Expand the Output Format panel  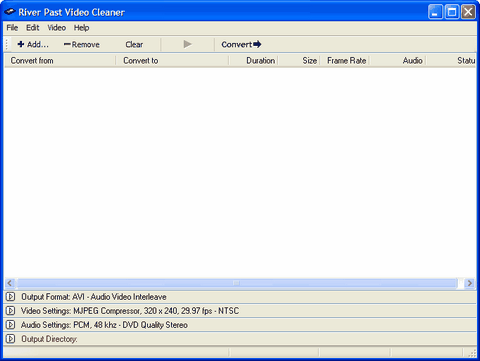coord(10,296)
